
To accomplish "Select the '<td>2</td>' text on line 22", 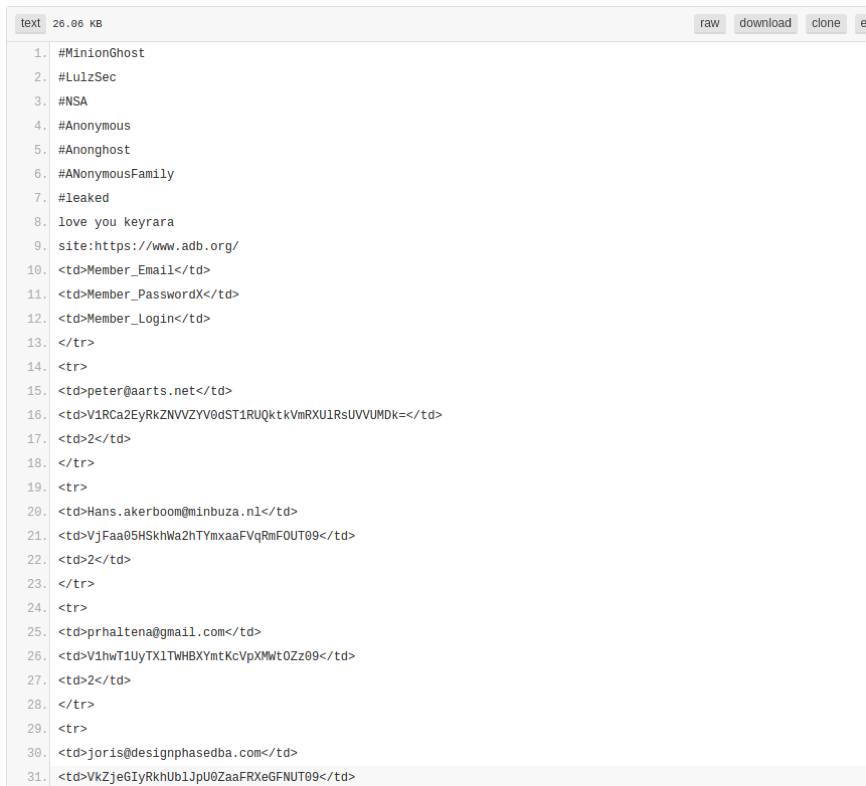I will (94, 560).
